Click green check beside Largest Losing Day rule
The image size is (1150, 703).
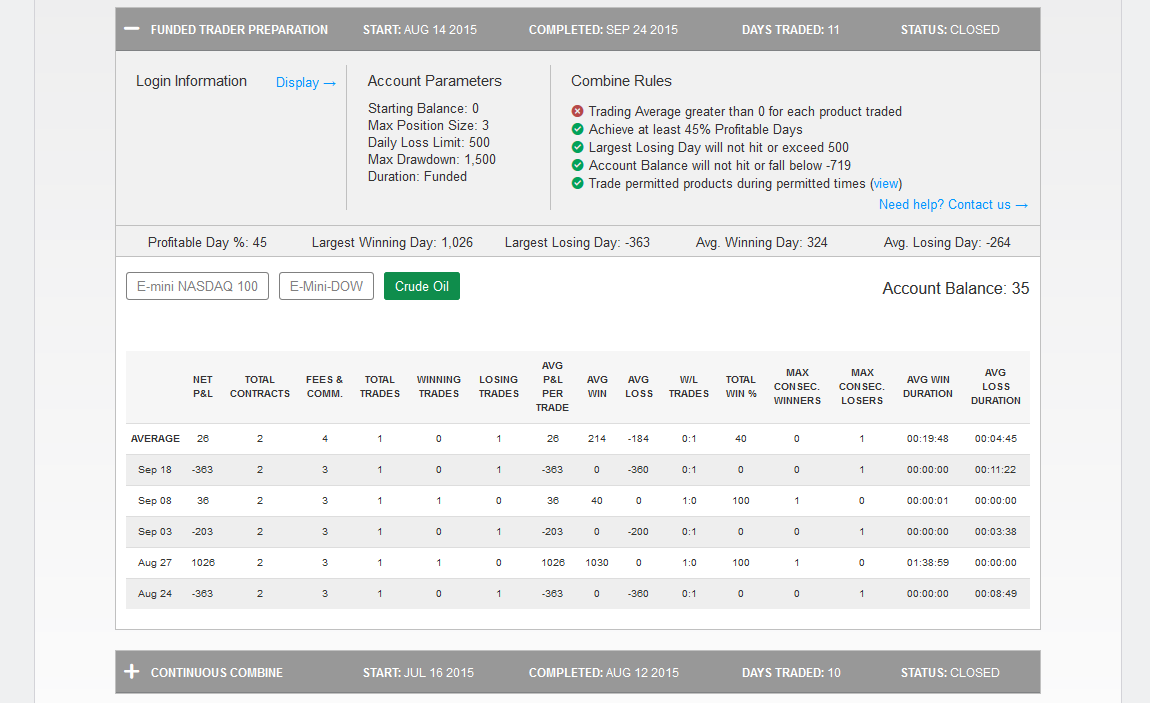coord(577,147)
